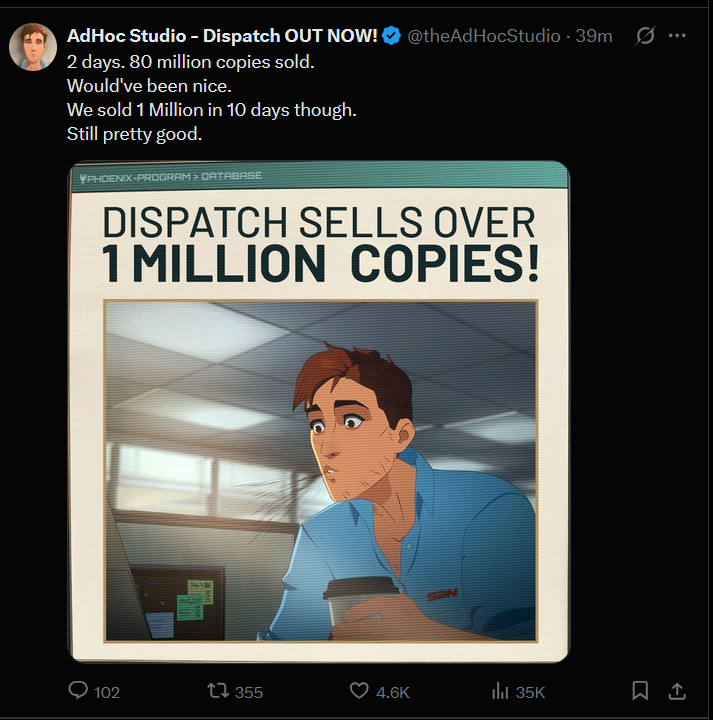713x720 pixels.
Task: Like the tweet with the heart icon
Action: point(359,691)
